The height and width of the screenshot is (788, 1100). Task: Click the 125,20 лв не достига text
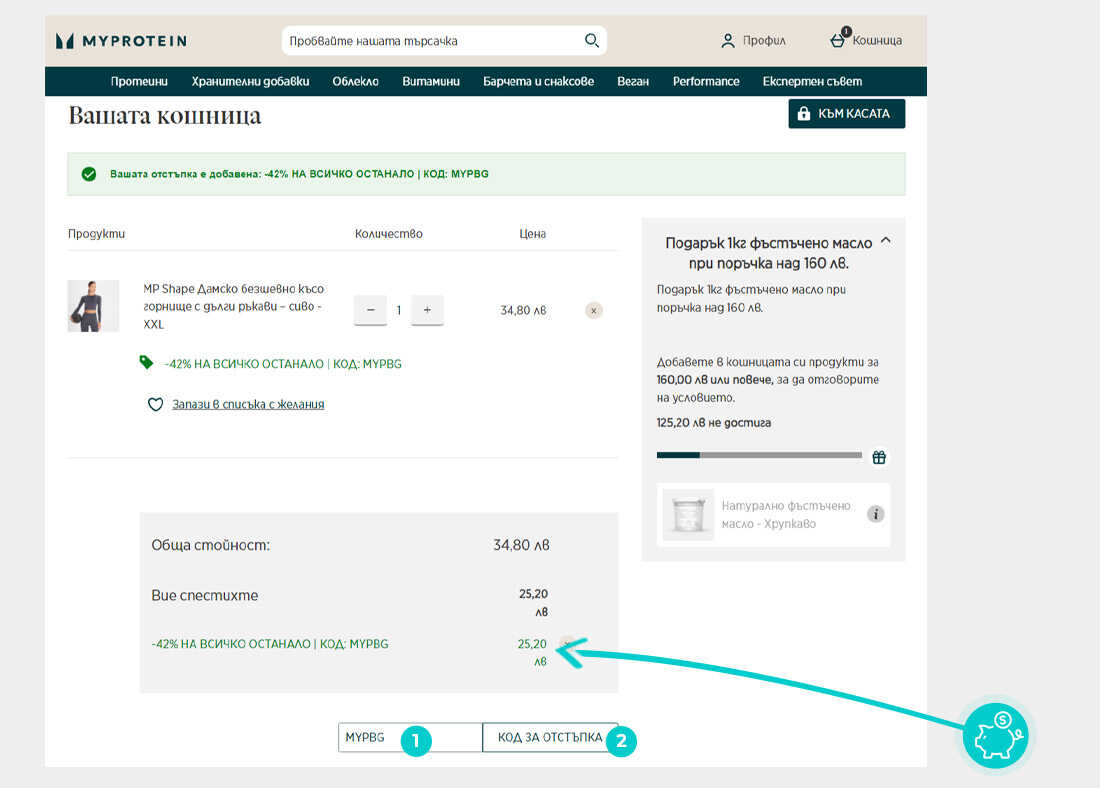[713, 422]
